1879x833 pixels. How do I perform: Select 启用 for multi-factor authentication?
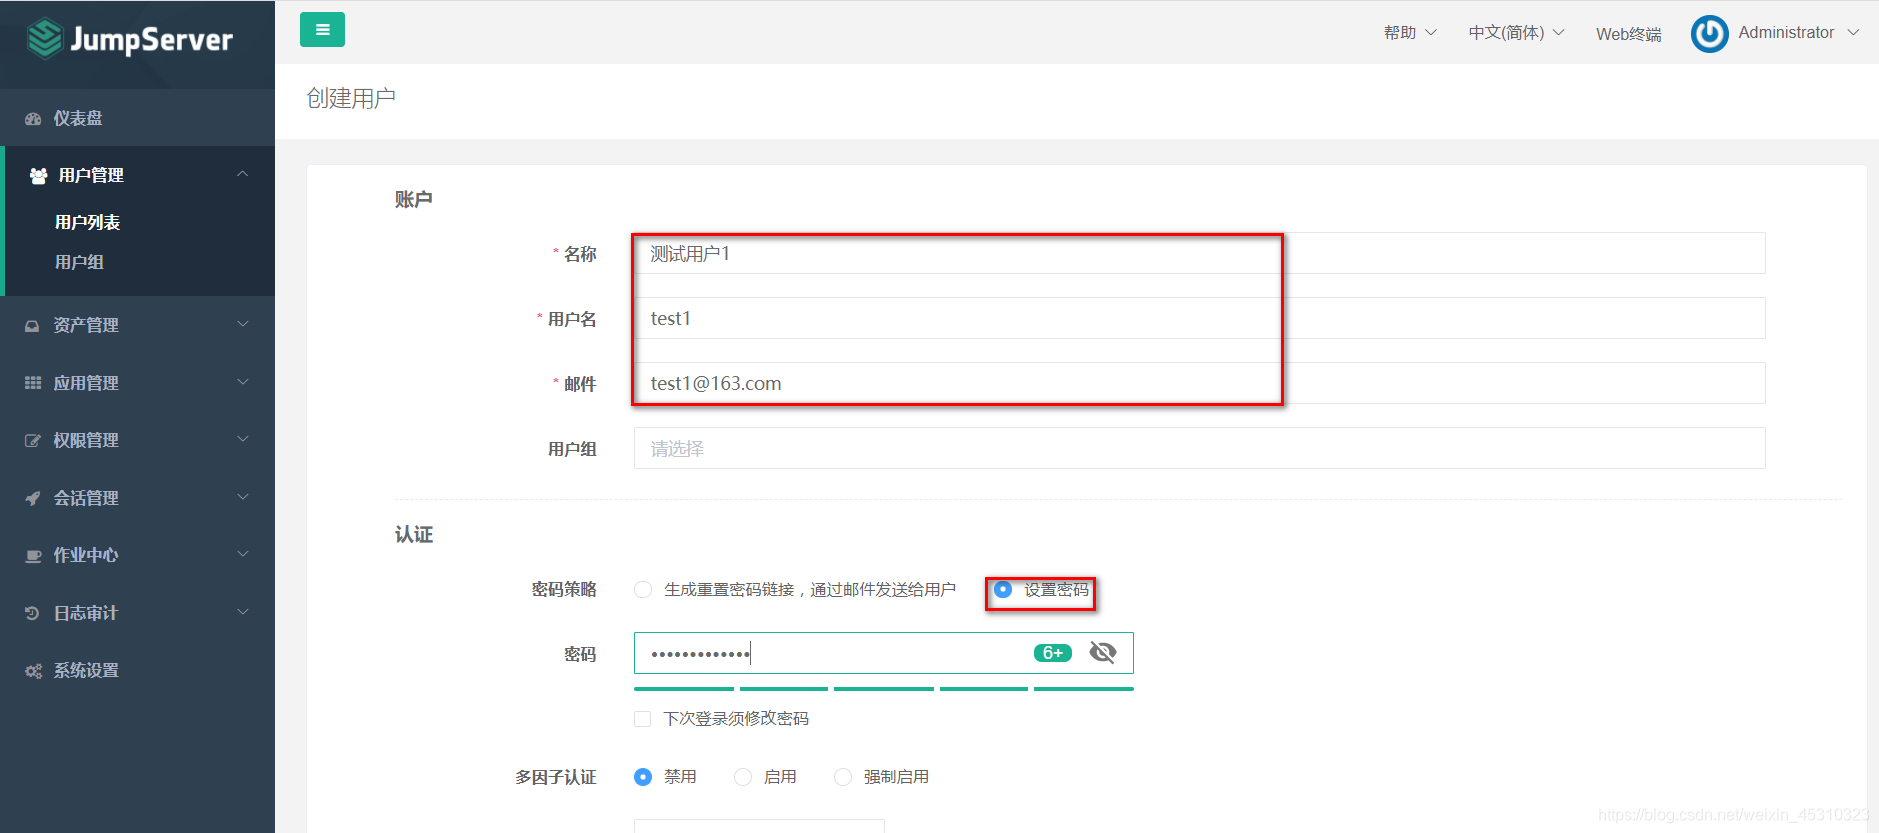pyautogui.click(x=743, y=777)
